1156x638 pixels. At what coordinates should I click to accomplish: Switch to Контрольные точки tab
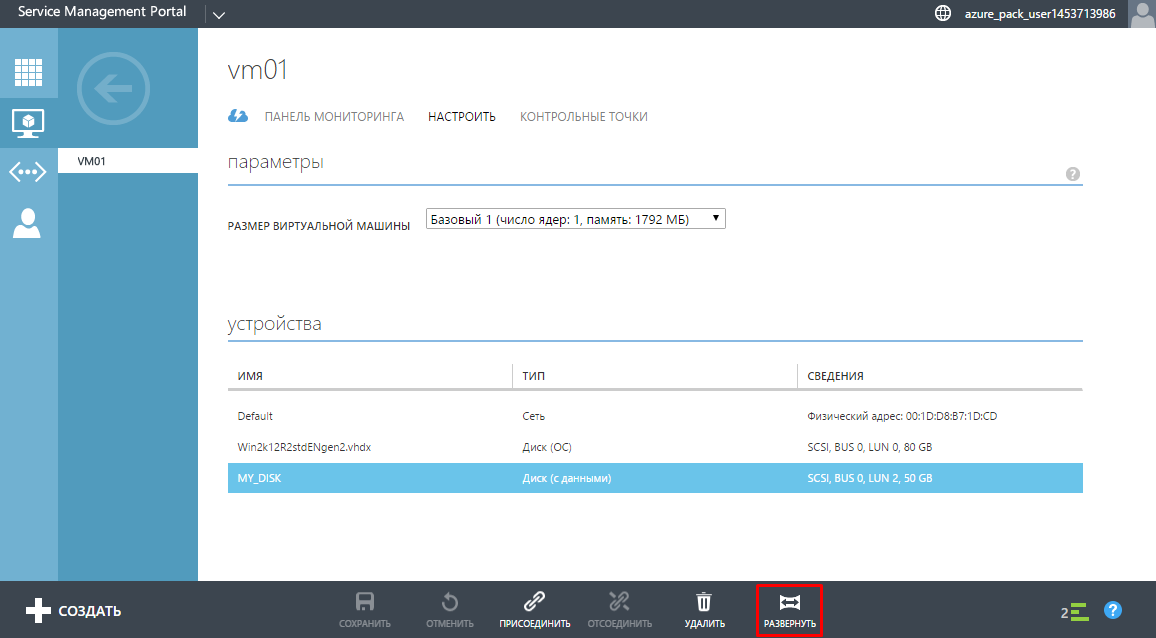pyautogui.click(x=583, y=117)
